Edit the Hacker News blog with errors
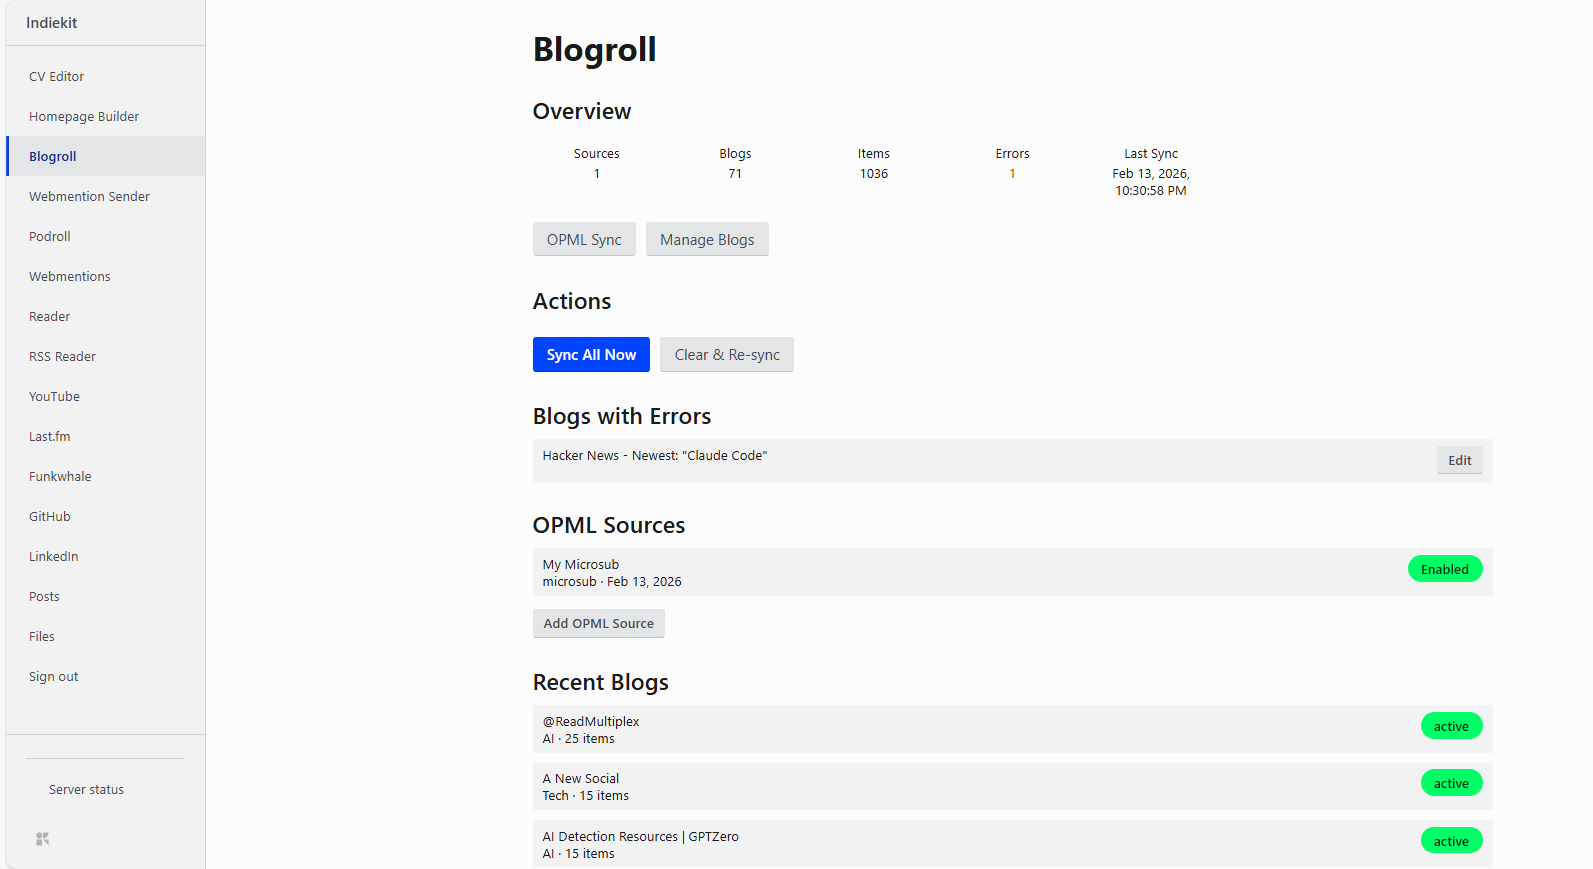1593x869 pixels. 1459,461
